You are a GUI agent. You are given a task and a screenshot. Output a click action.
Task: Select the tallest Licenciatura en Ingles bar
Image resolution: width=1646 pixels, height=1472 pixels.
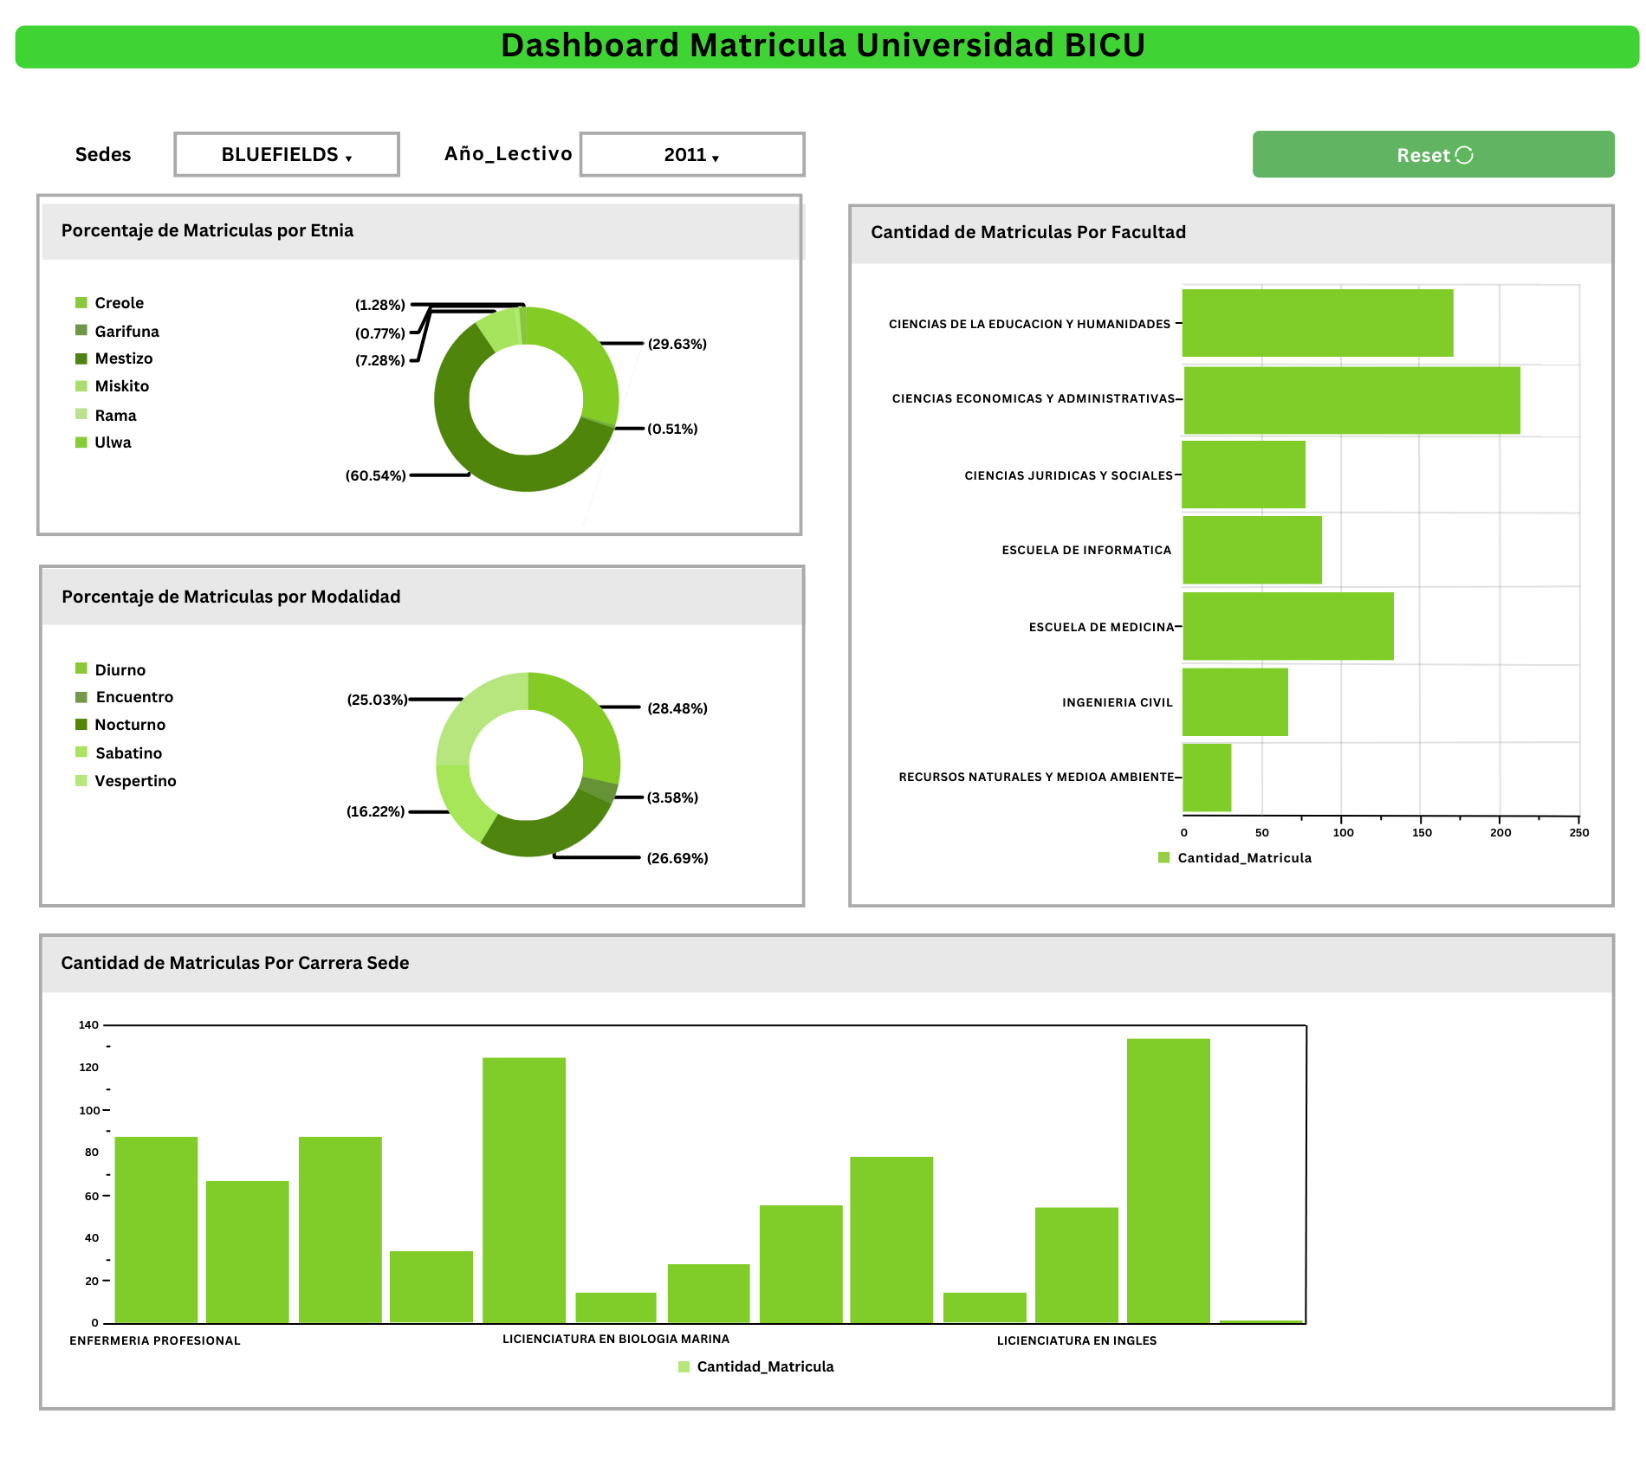pos(1167,1180)
